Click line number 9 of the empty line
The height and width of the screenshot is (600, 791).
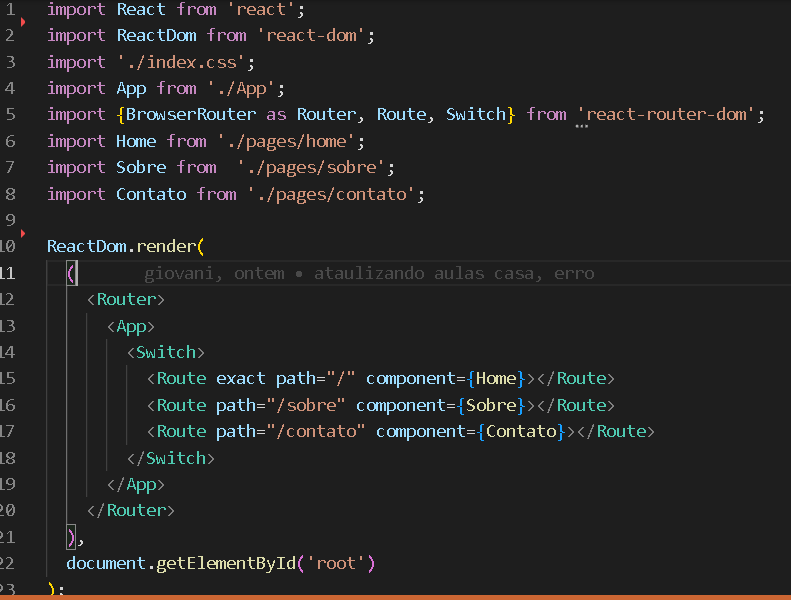click(x=10, y=220)
